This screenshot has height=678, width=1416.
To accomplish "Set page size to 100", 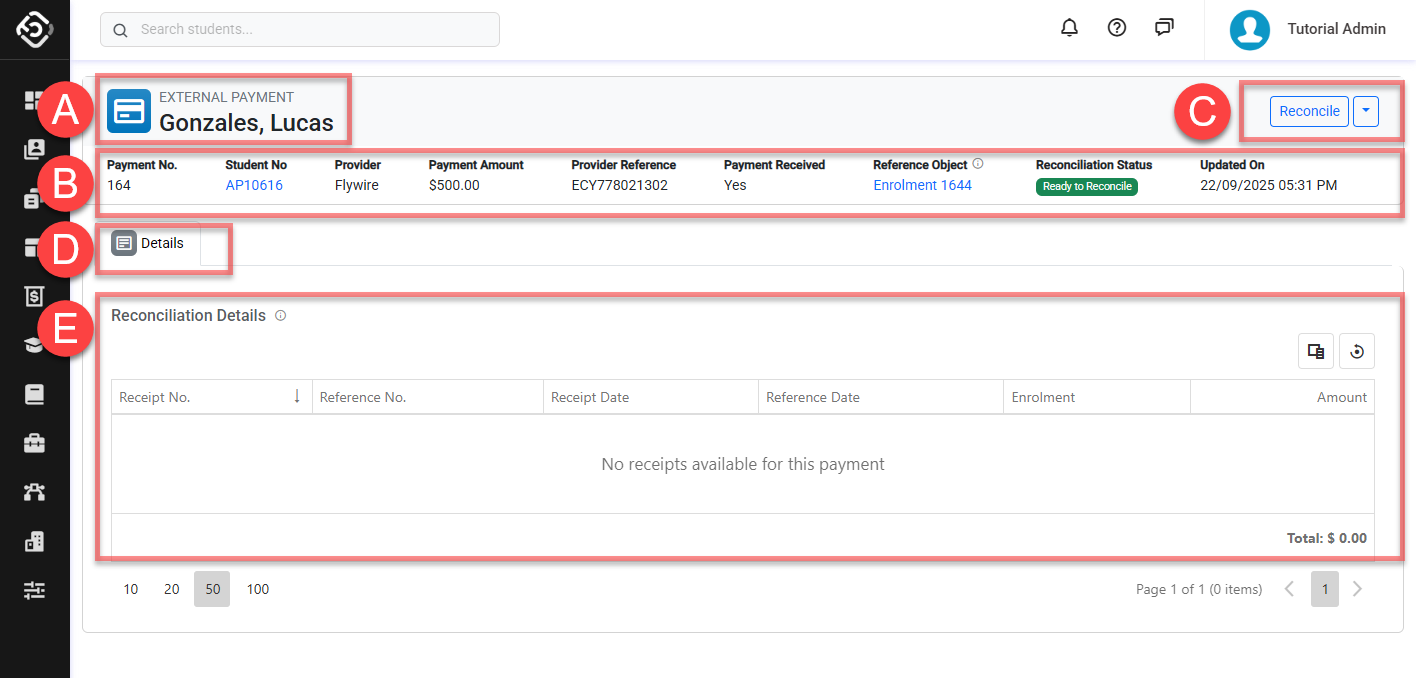I will (x=258, y=589).
